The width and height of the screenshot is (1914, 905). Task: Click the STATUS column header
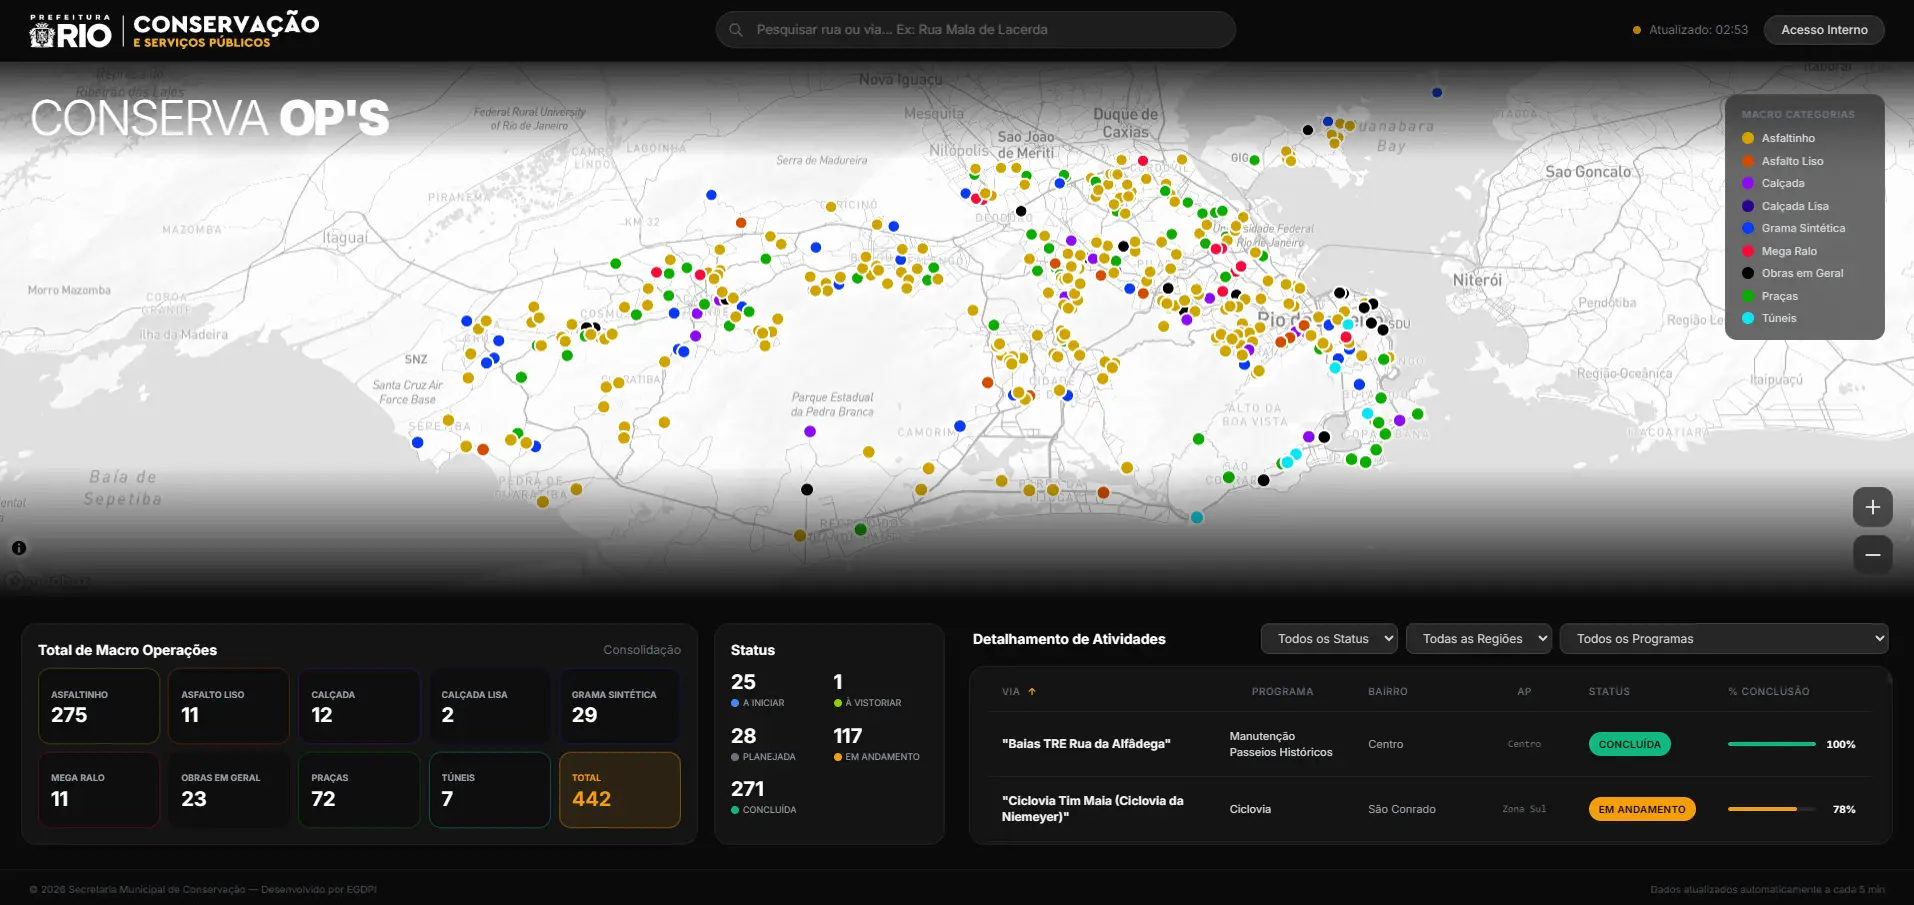click(x=1609, y=692)
